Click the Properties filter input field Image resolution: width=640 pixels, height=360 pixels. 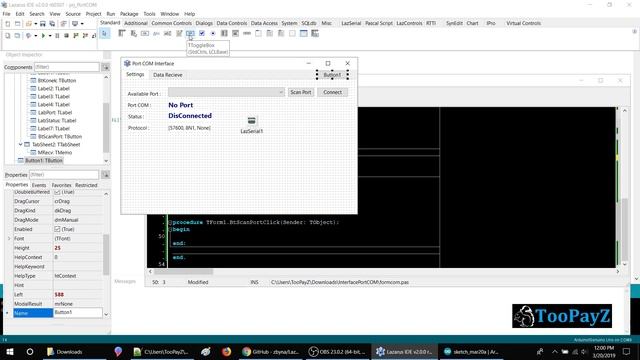(64, 175)
